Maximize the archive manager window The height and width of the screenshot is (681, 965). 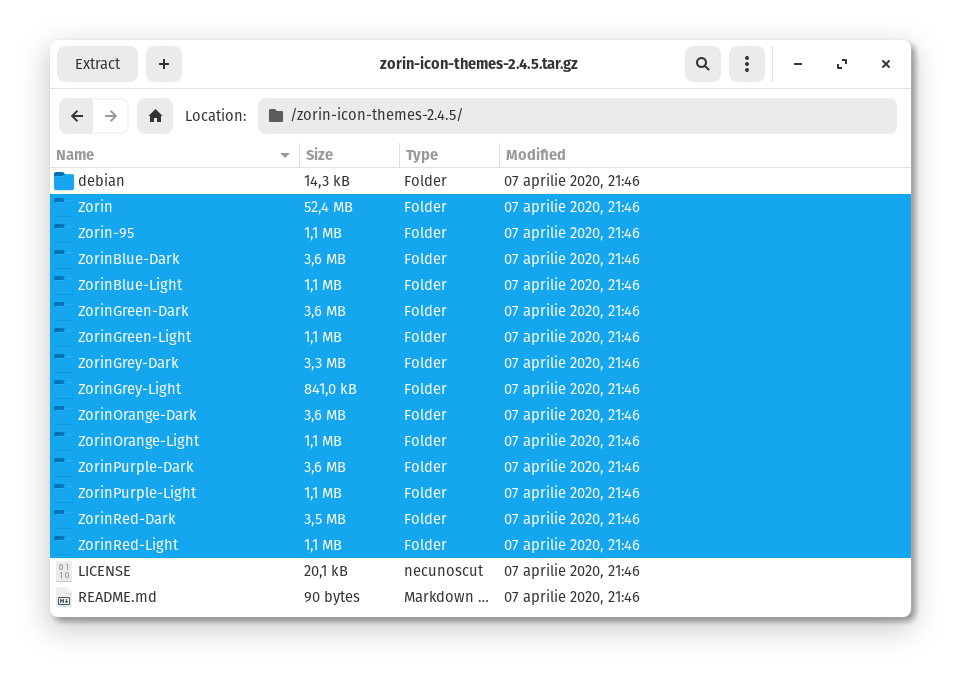[841, 64]
